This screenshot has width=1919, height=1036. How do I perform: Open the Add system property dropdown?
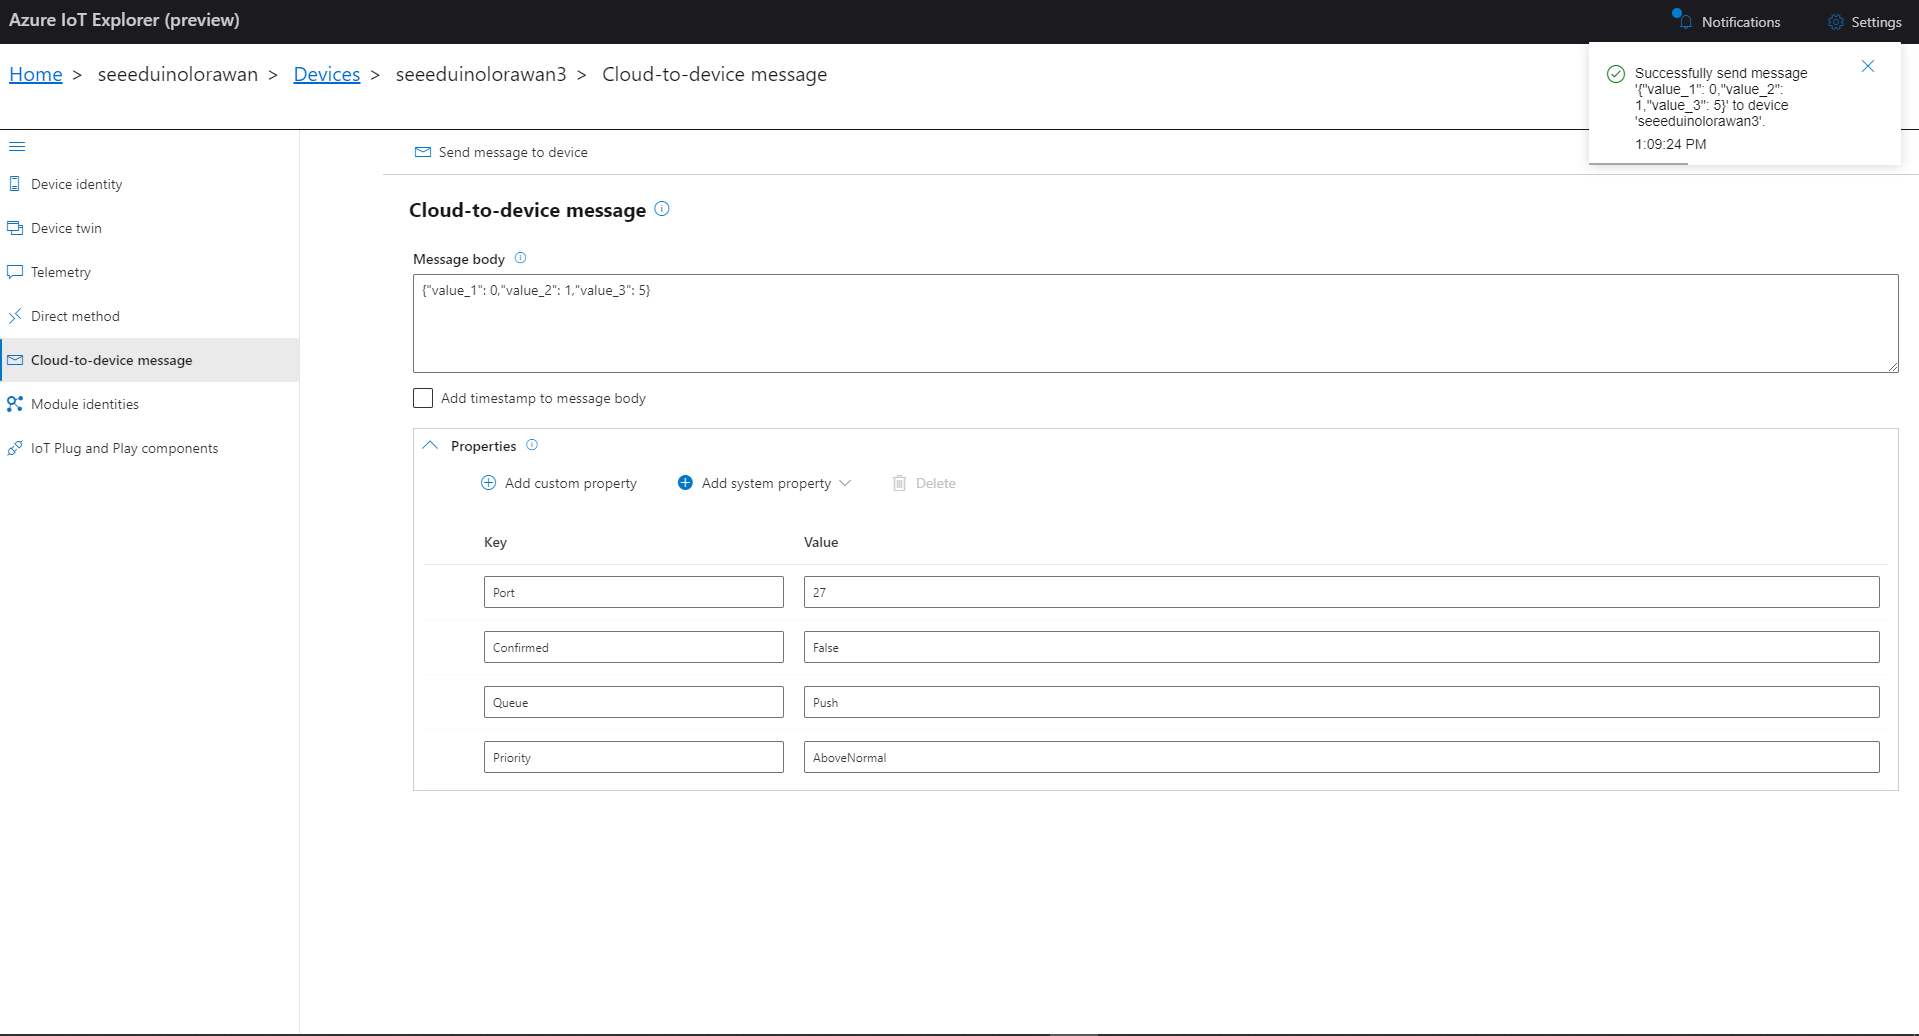(765, 483)
